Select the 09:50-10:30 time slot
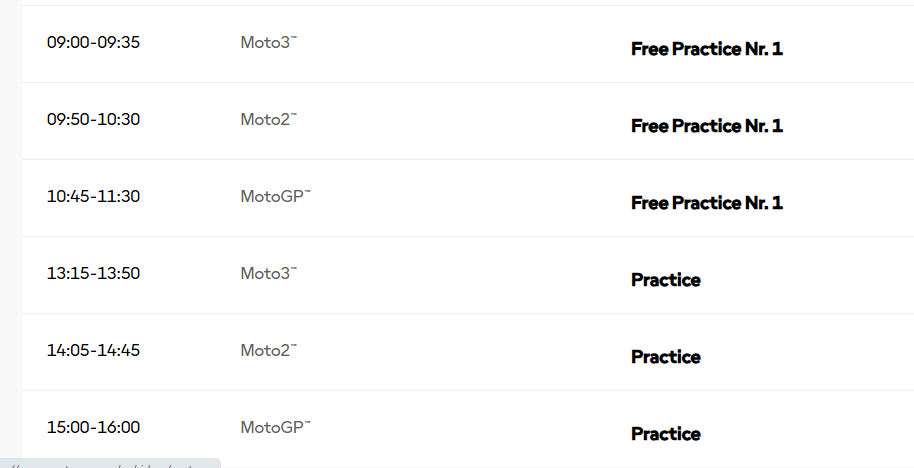The width and height of the screenshot is (914, 468). point(93,119)
